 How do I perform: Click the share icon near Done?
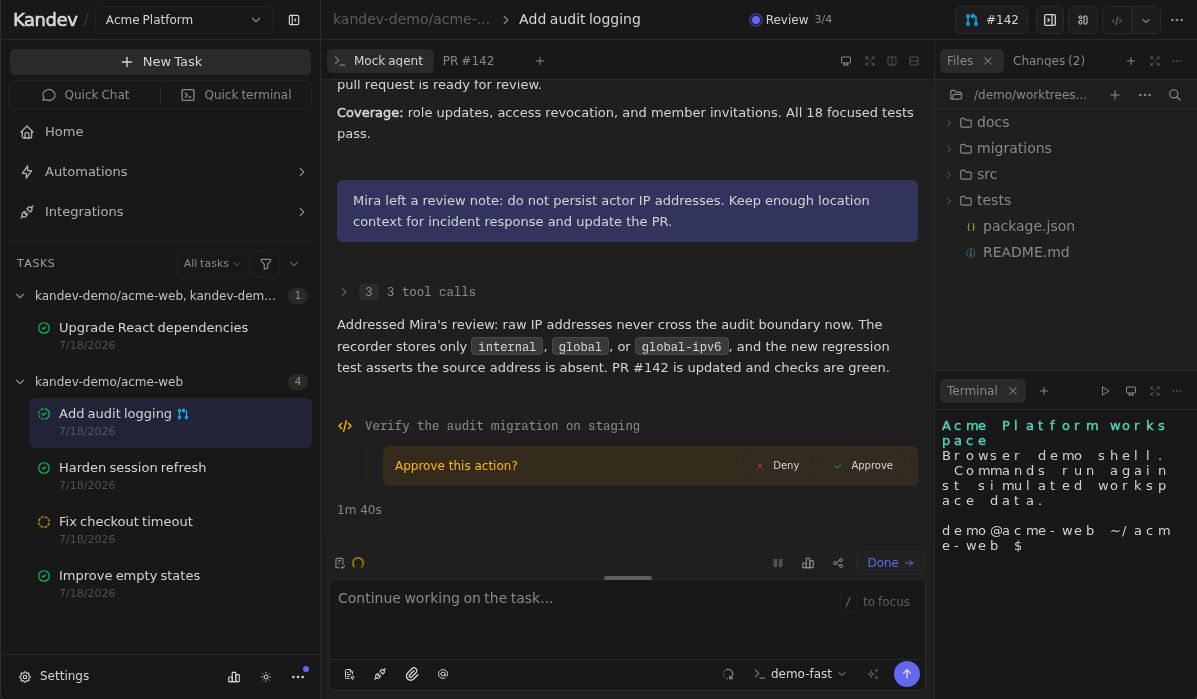click(x=837, y=563)
